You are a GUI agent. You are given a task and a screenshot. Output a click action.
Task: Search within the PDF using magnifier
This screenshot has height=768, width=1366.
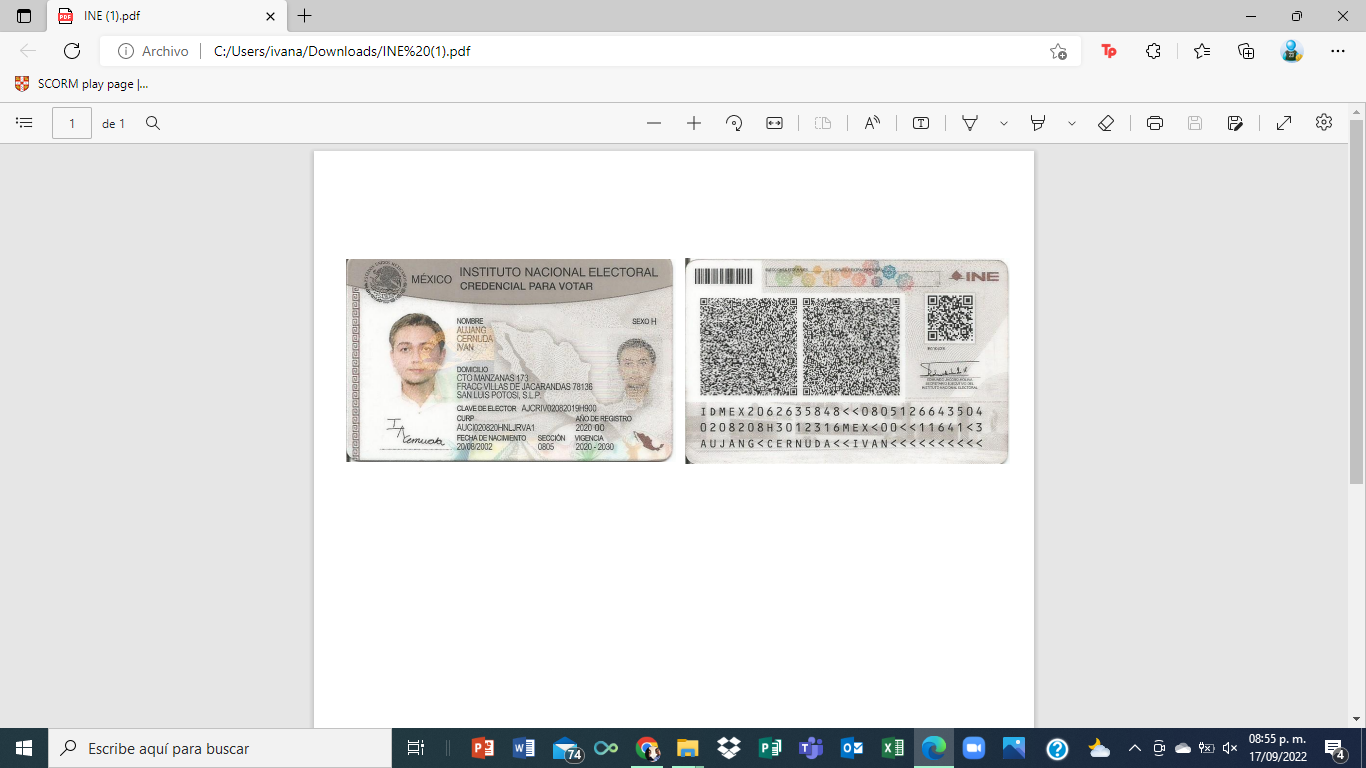(x=153, y=123)
